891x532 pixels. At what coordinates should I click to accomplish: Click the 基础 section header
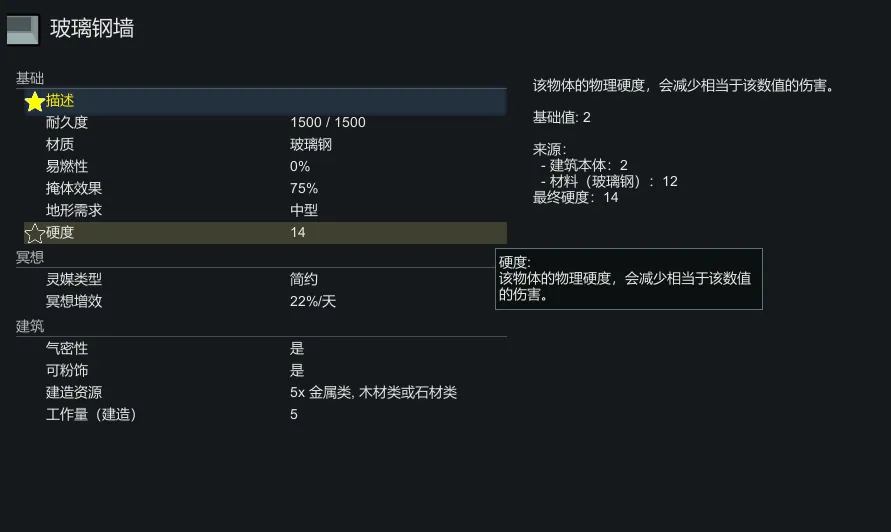click(30, 78)
